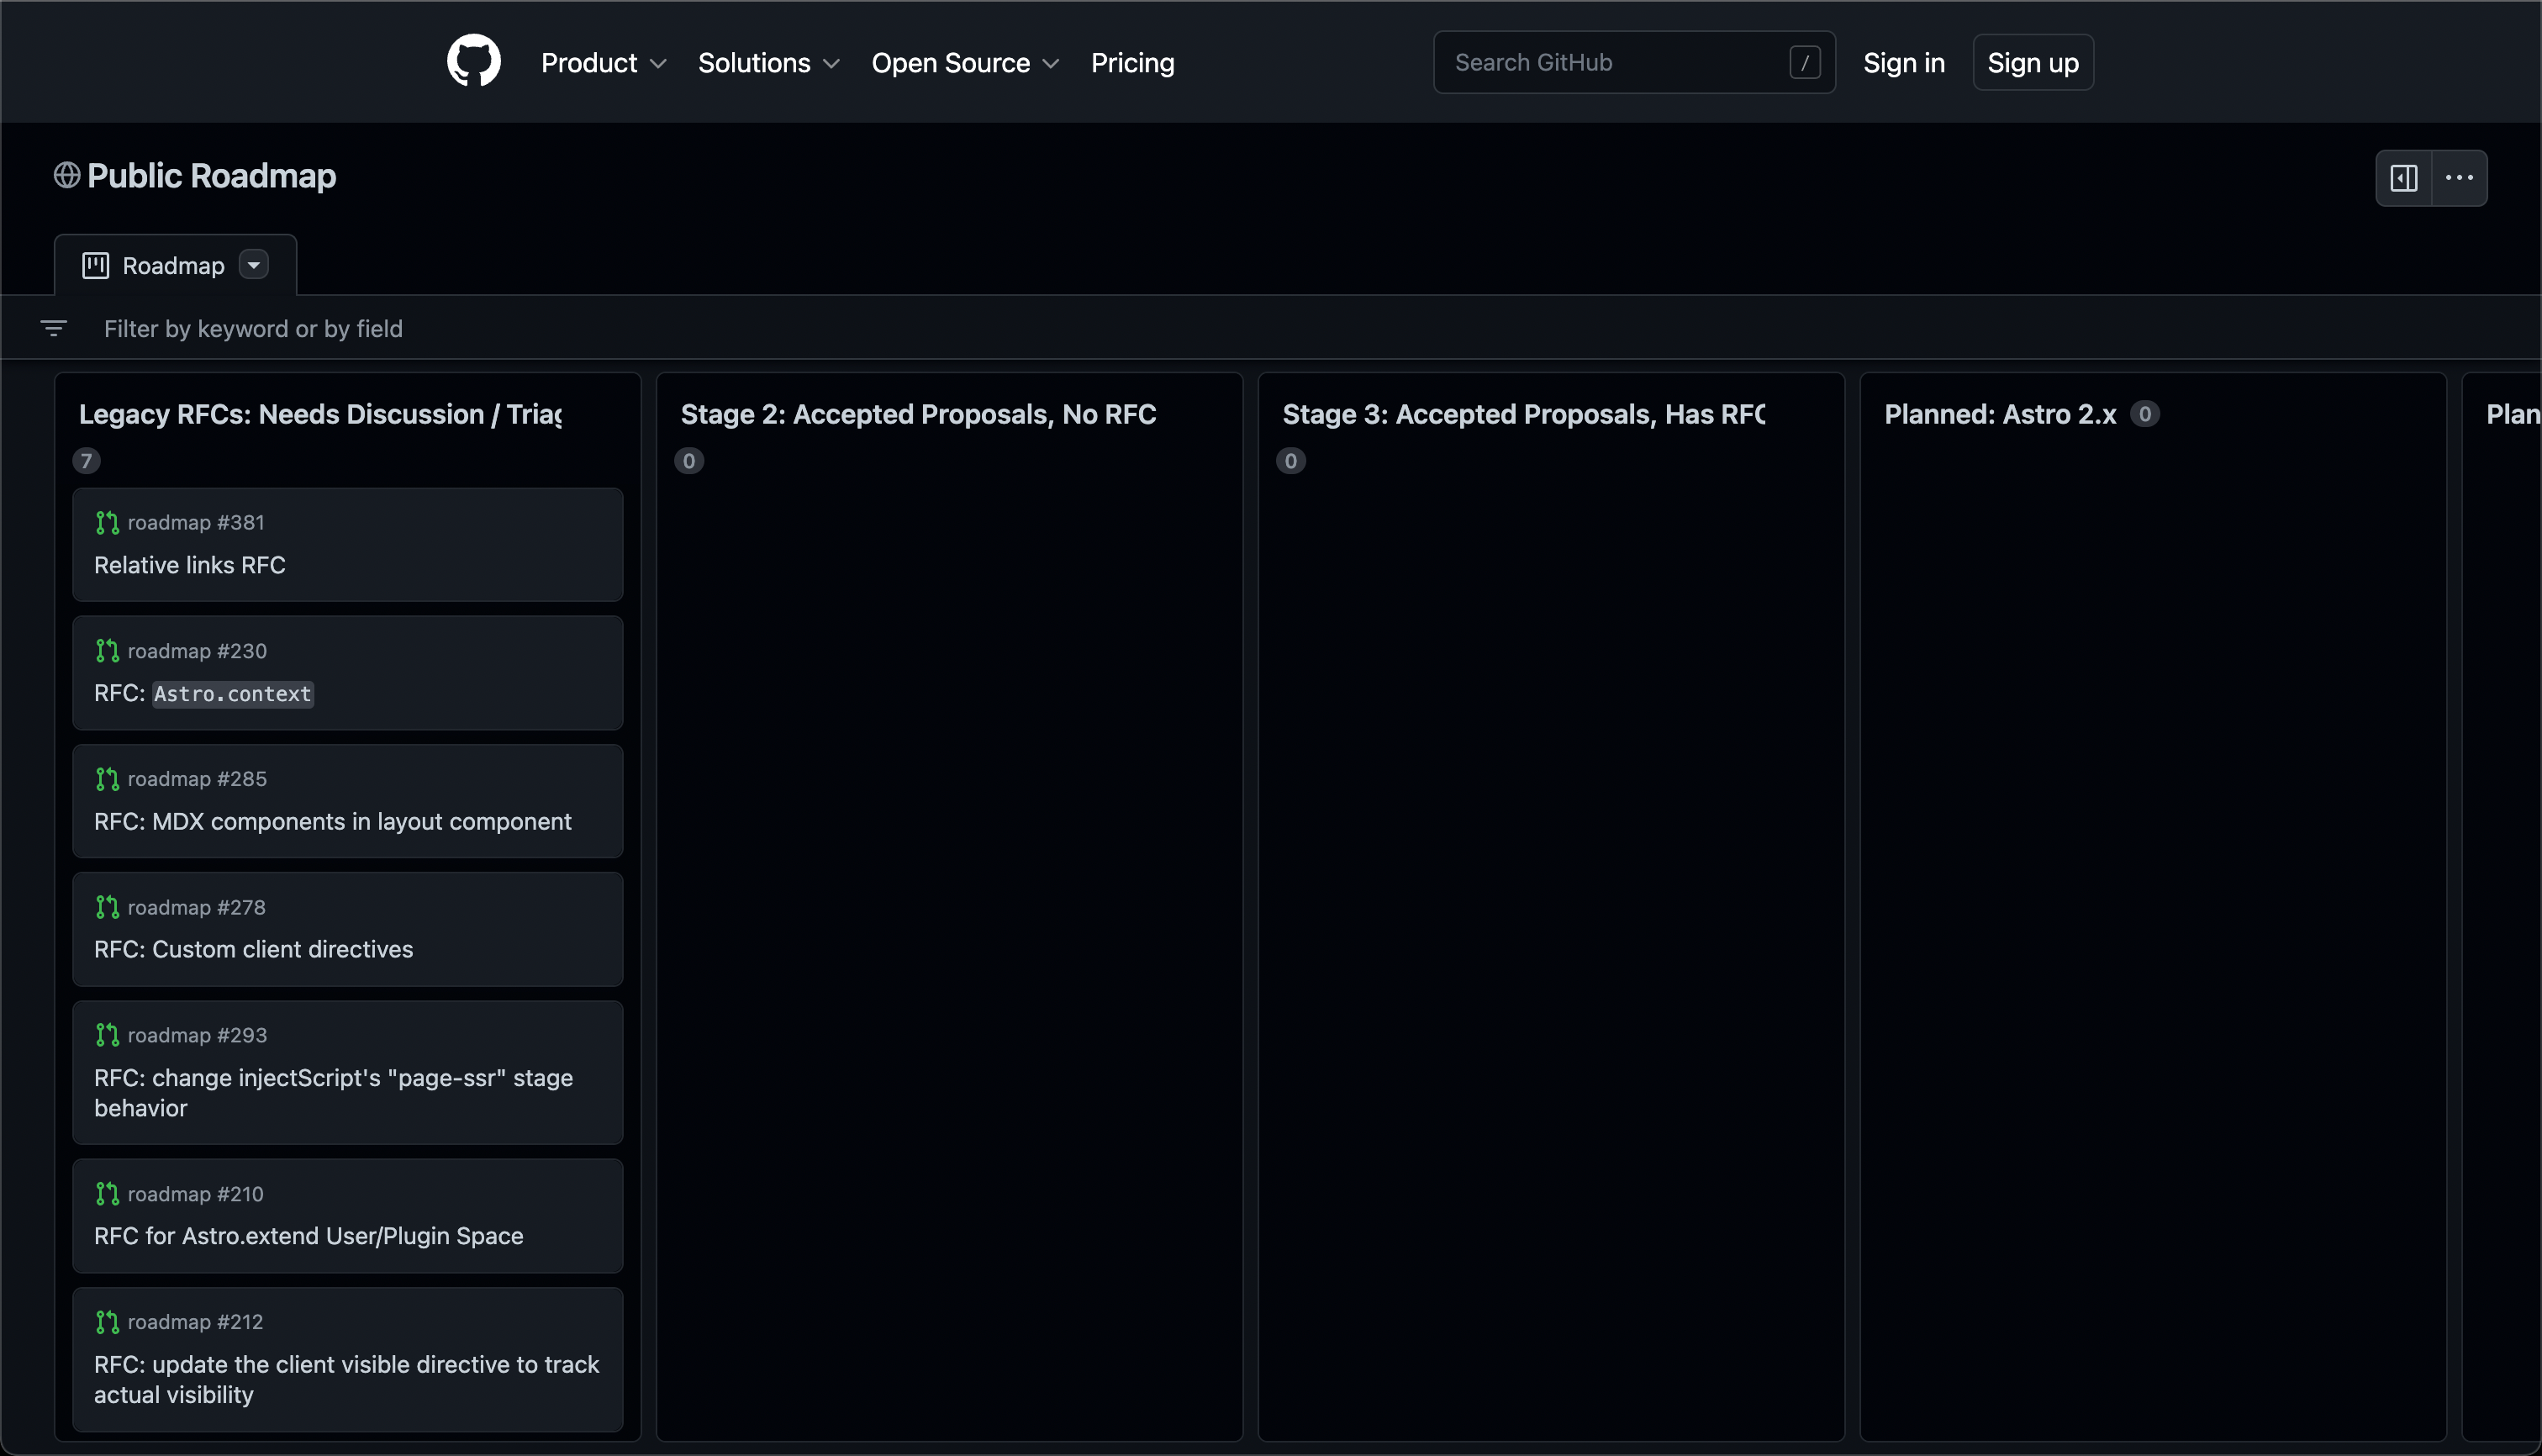This screenshot has width=2542, height=1456.
Task: Expand the Solutions dropdown
Action: 767,62
